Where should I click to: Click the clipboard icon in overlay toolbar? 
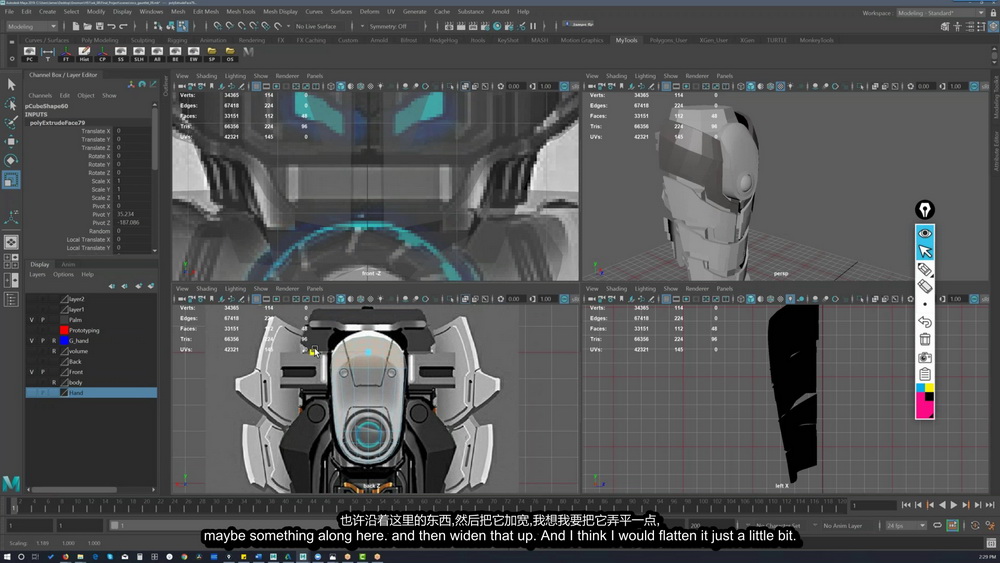(x=925, y=374)
